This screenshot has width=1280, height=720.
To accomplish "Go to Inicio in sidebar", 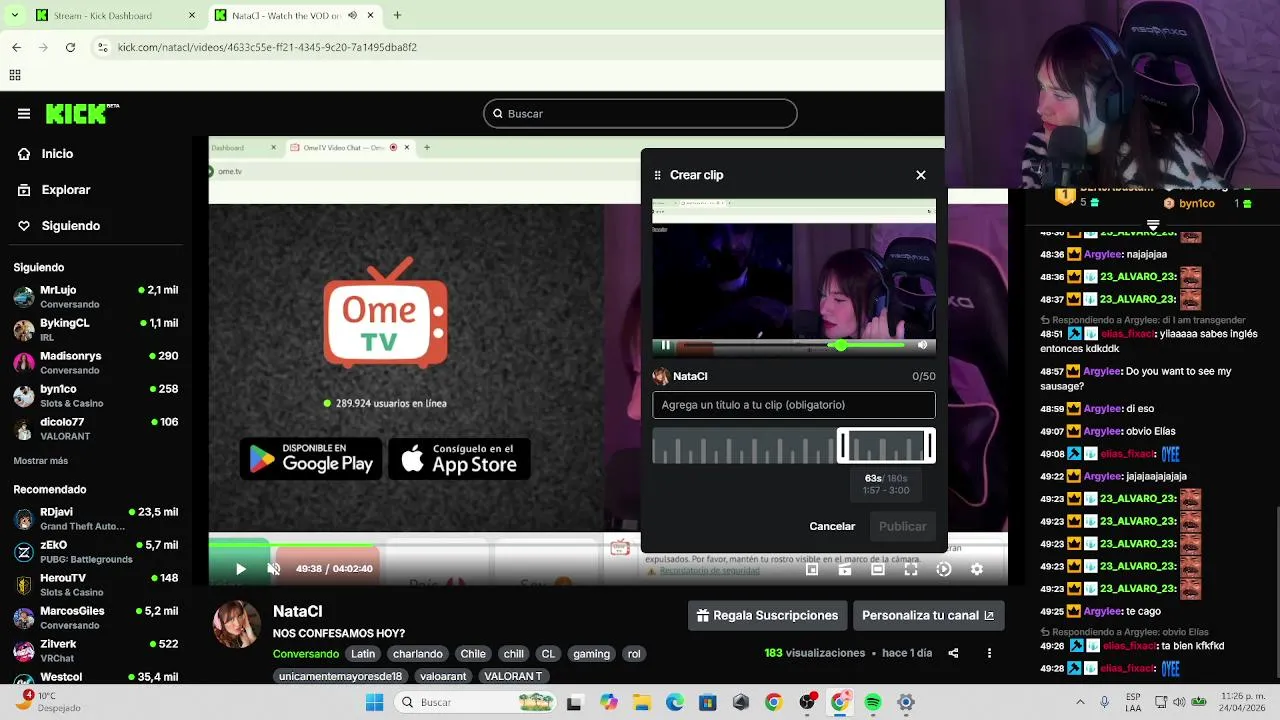I will 58,154.
